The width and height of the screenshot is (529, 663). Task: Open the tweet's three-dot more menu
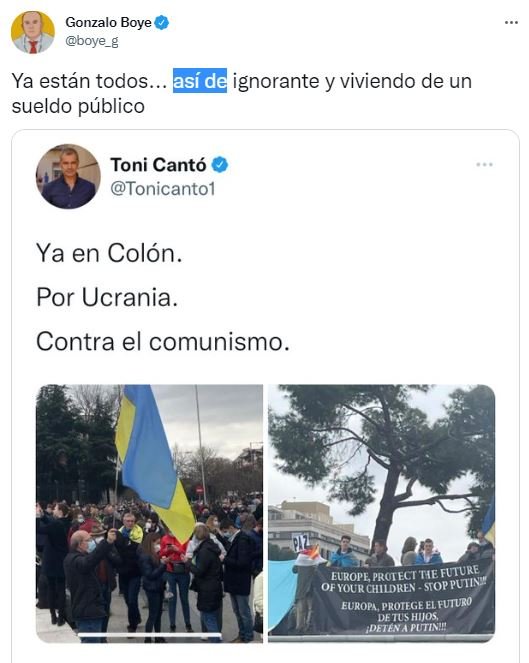coord(511,22)
